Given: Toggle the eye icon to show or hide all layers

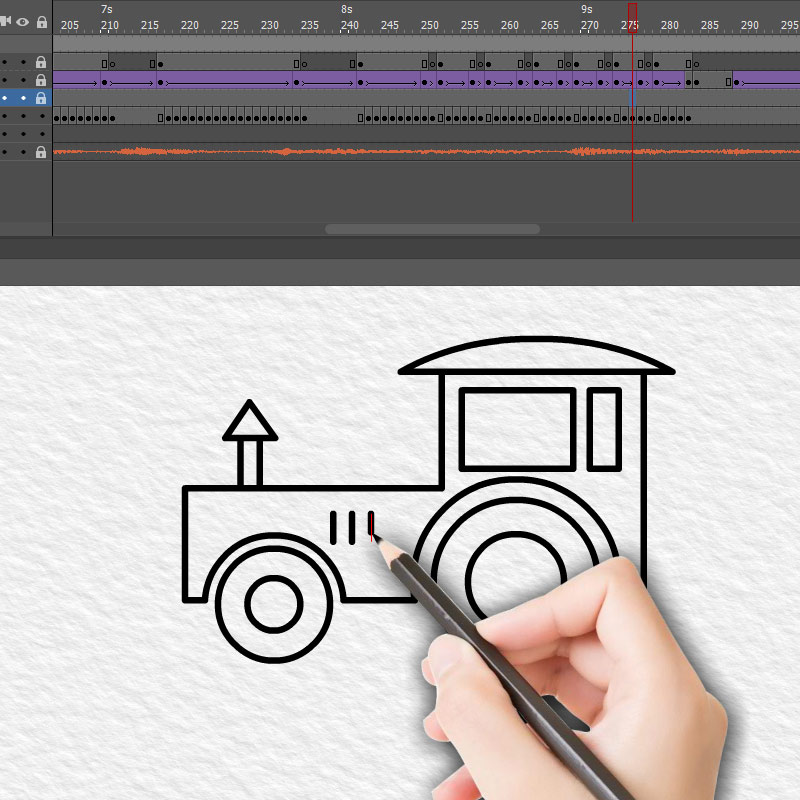Looking at the screenshot, I should 22,22.
